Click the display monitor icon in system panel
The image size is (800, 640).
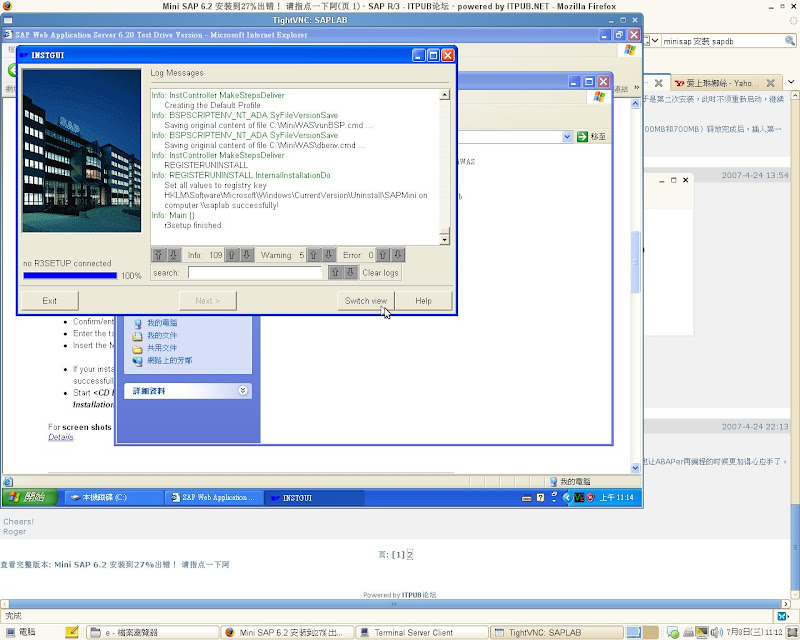[702, 632]
